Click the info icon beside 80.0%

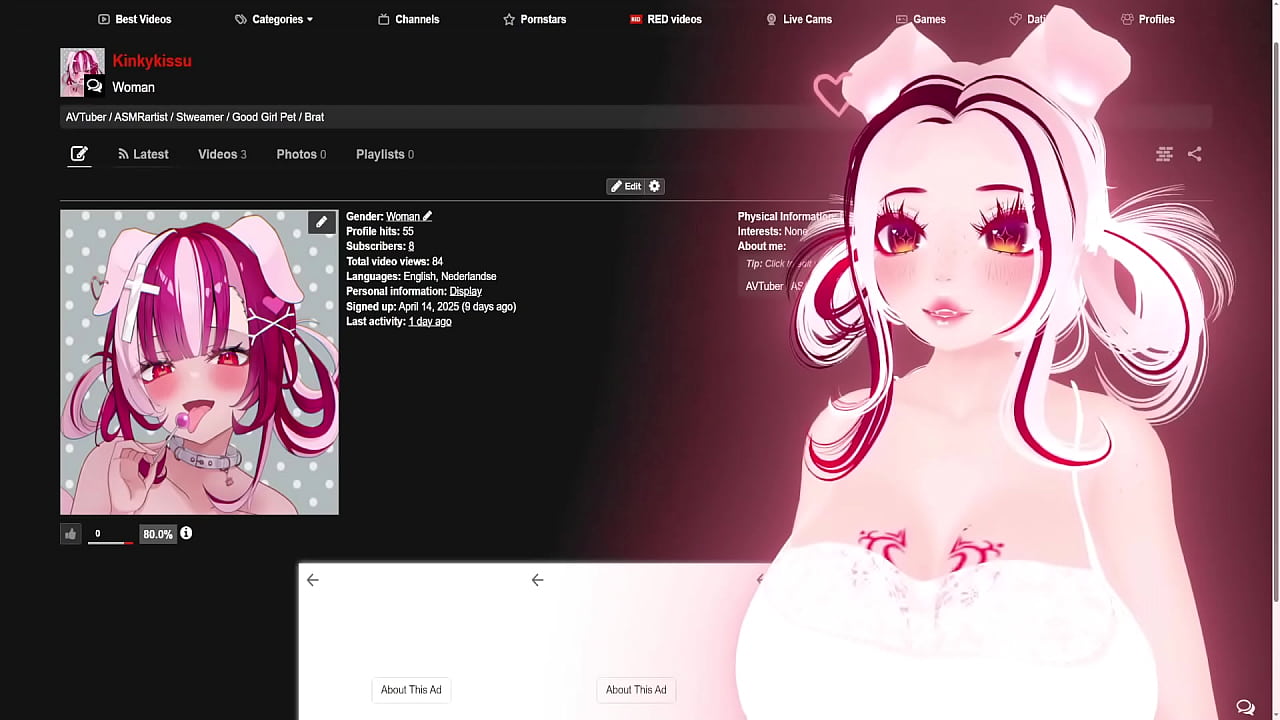tap(186, 534)
